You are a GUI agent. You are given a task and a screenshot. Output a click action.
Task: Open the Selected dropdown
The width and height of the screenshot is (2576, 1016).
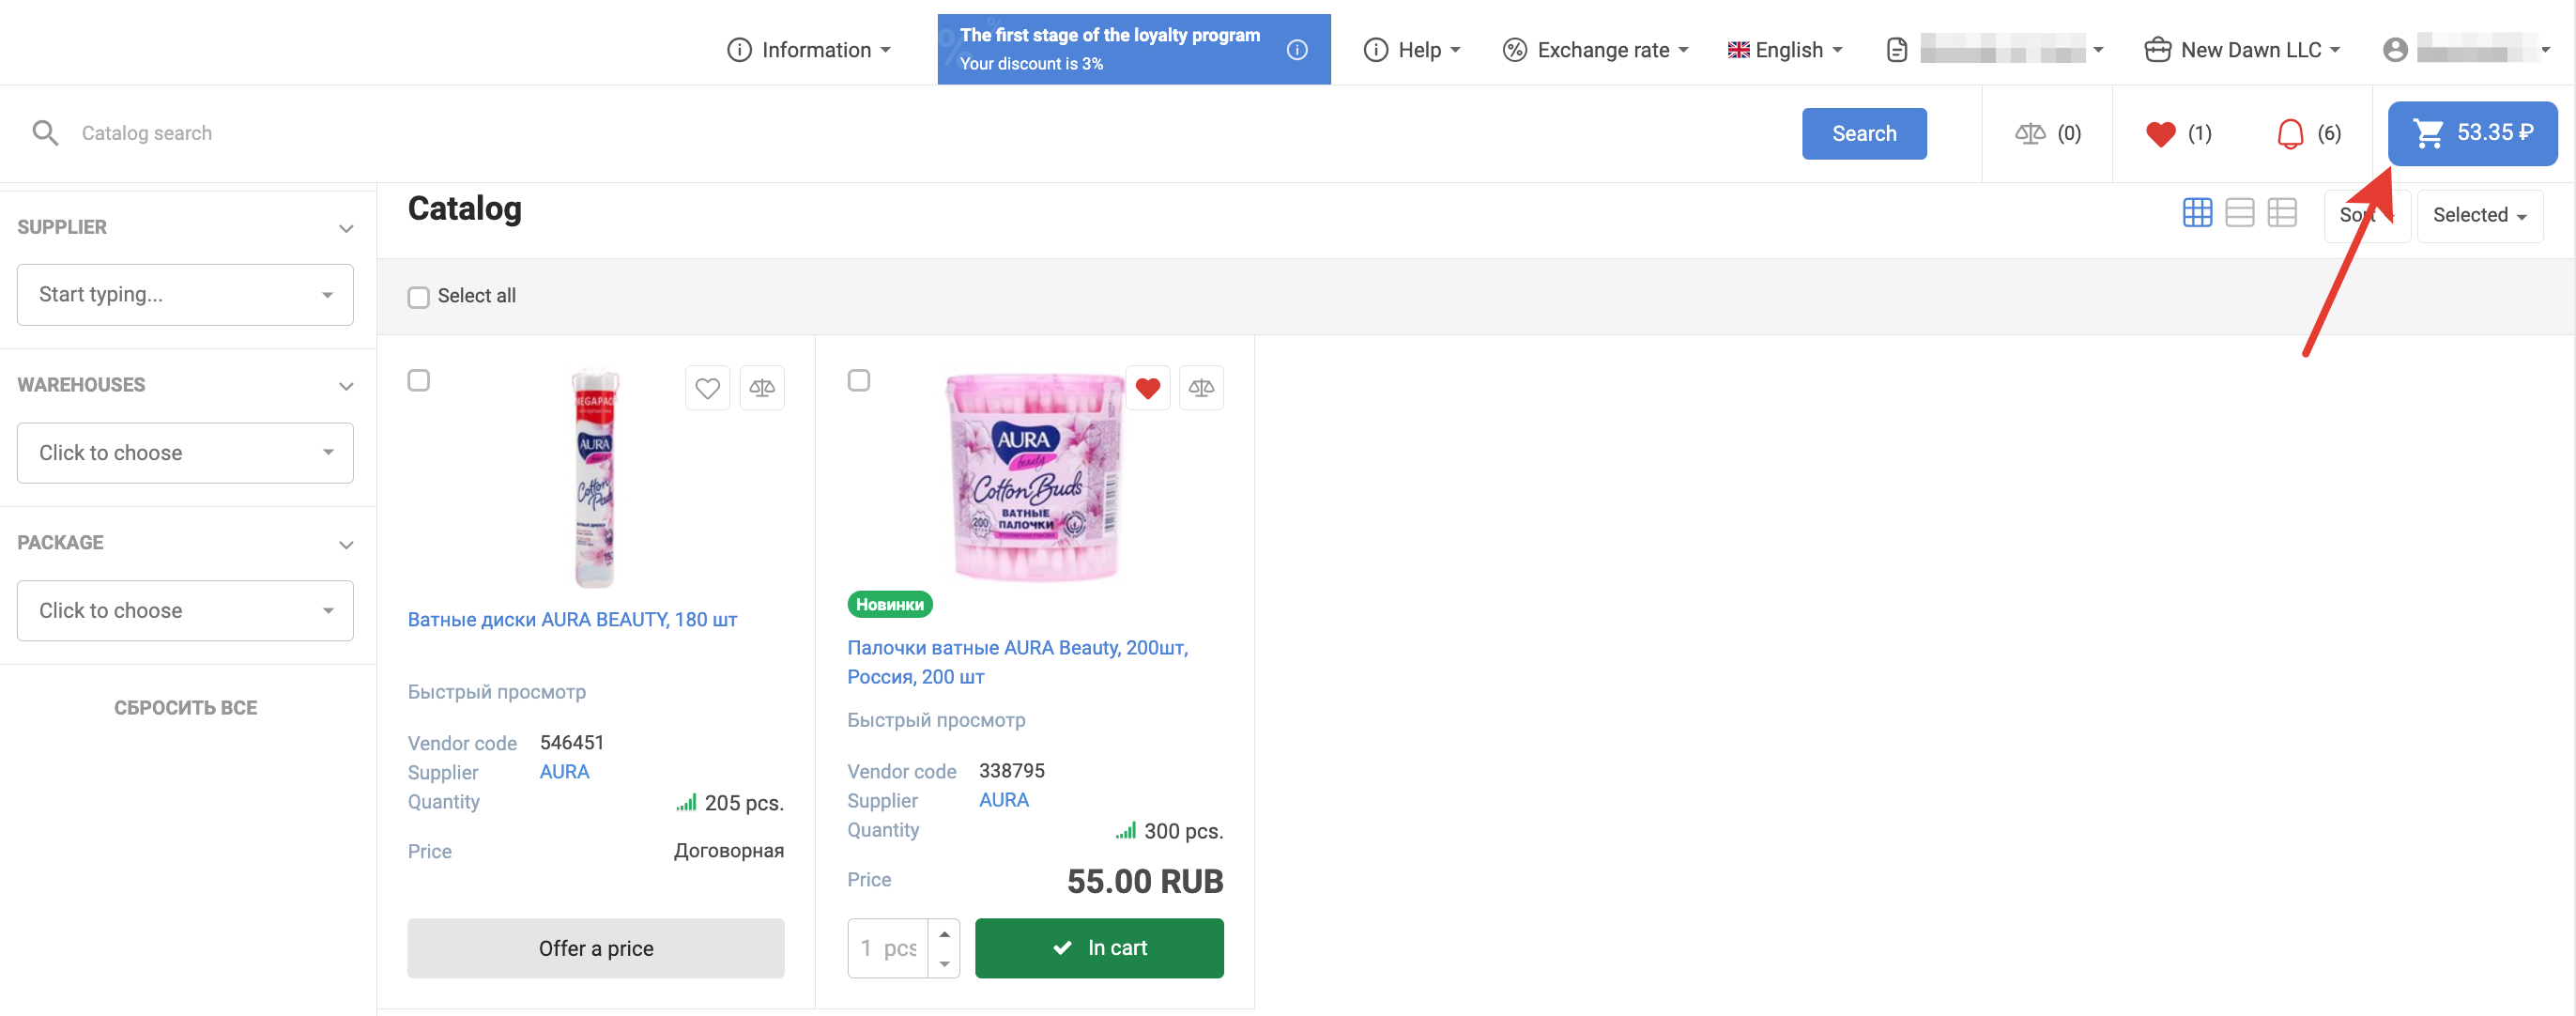2478,216
